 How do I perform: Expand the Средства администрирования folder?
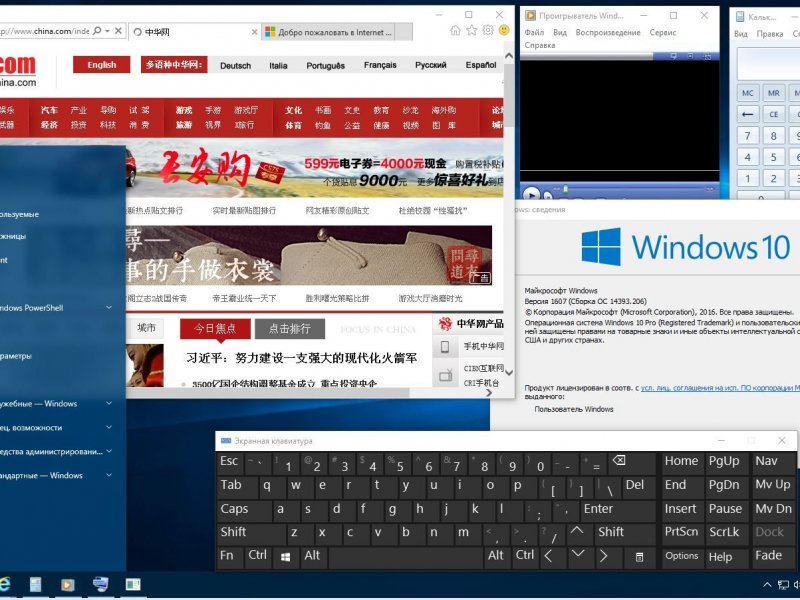pyautogui.click(x=109, y=451)
